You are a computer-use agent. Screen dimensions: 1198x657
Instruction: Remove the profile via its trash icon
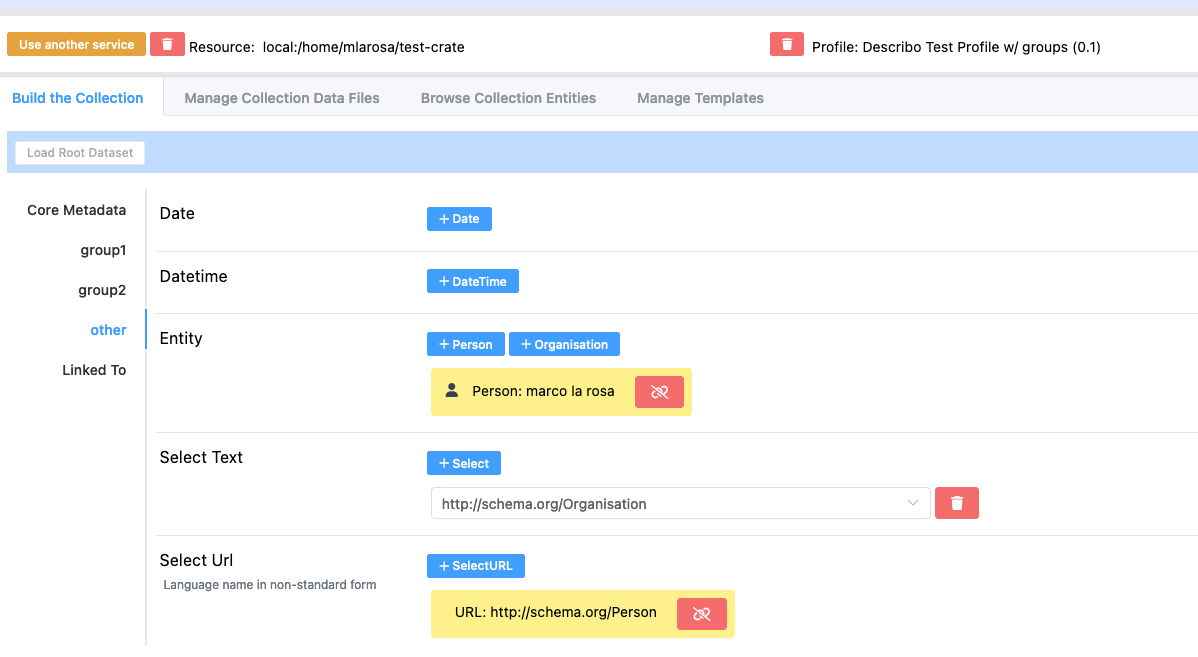tap(787, 44)
